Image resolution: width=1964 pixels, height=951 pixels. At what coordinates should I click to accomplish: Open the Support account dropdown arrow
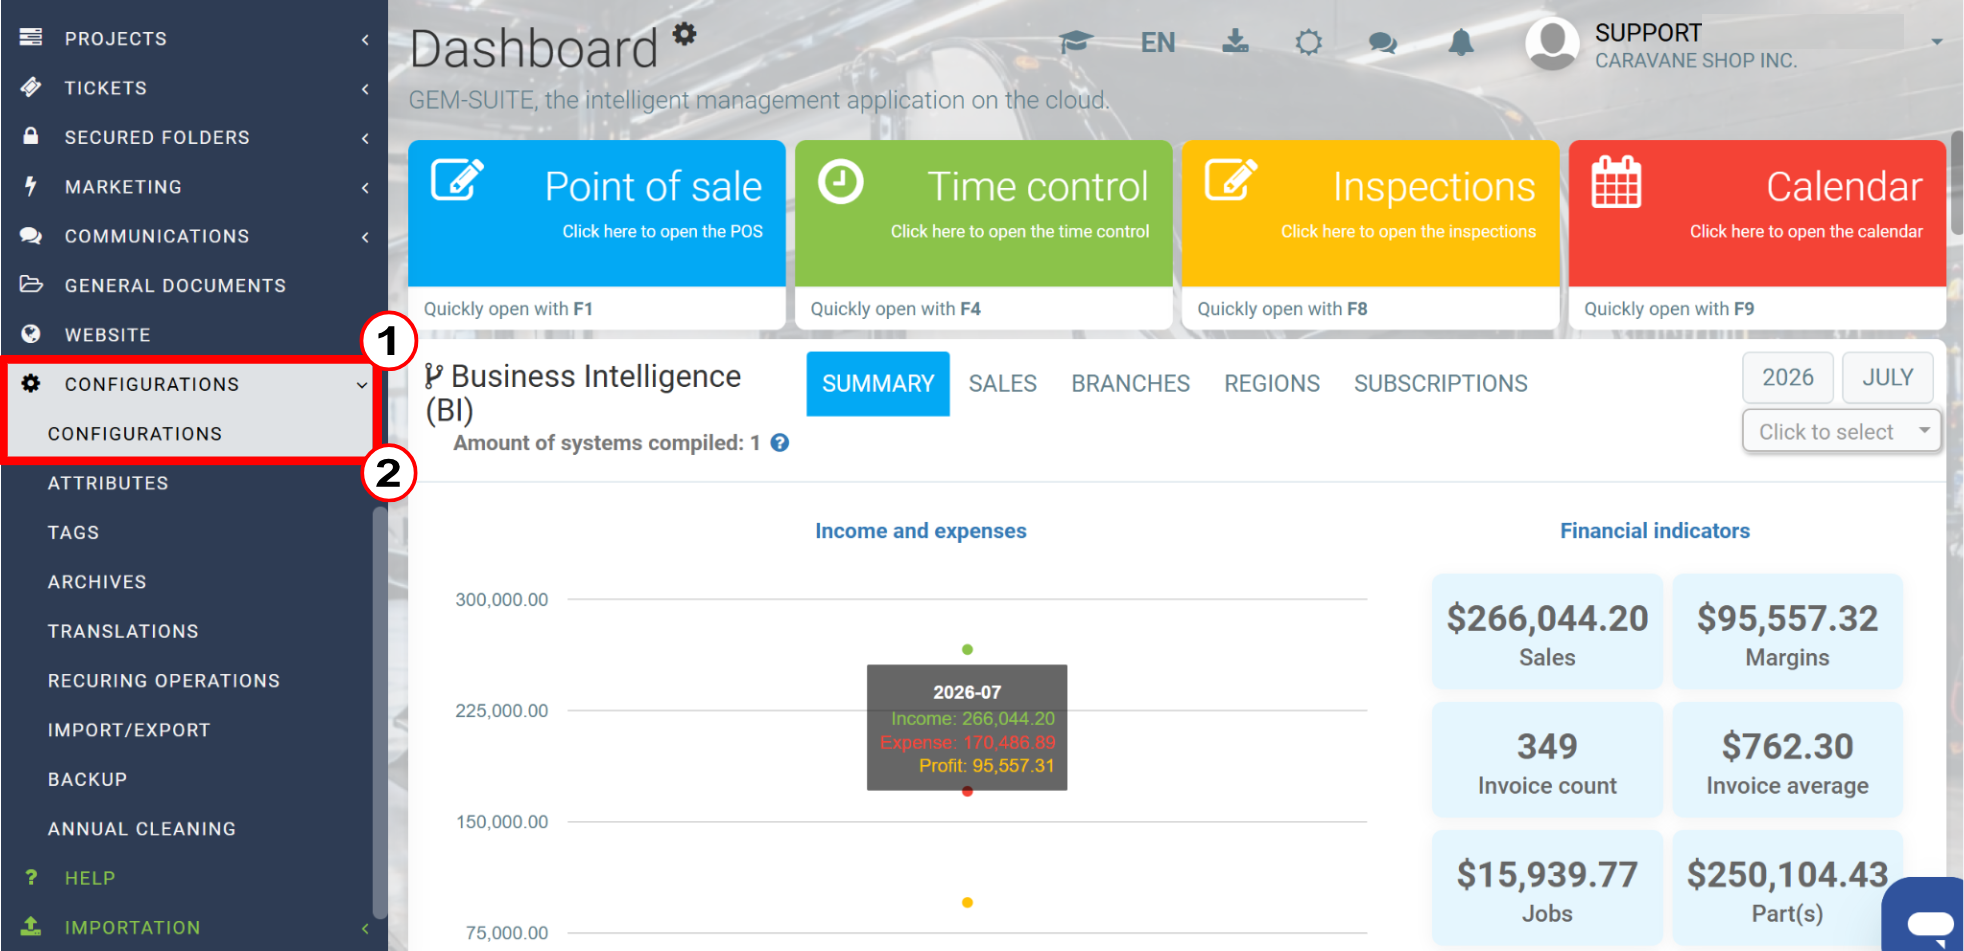[1937, 42]
